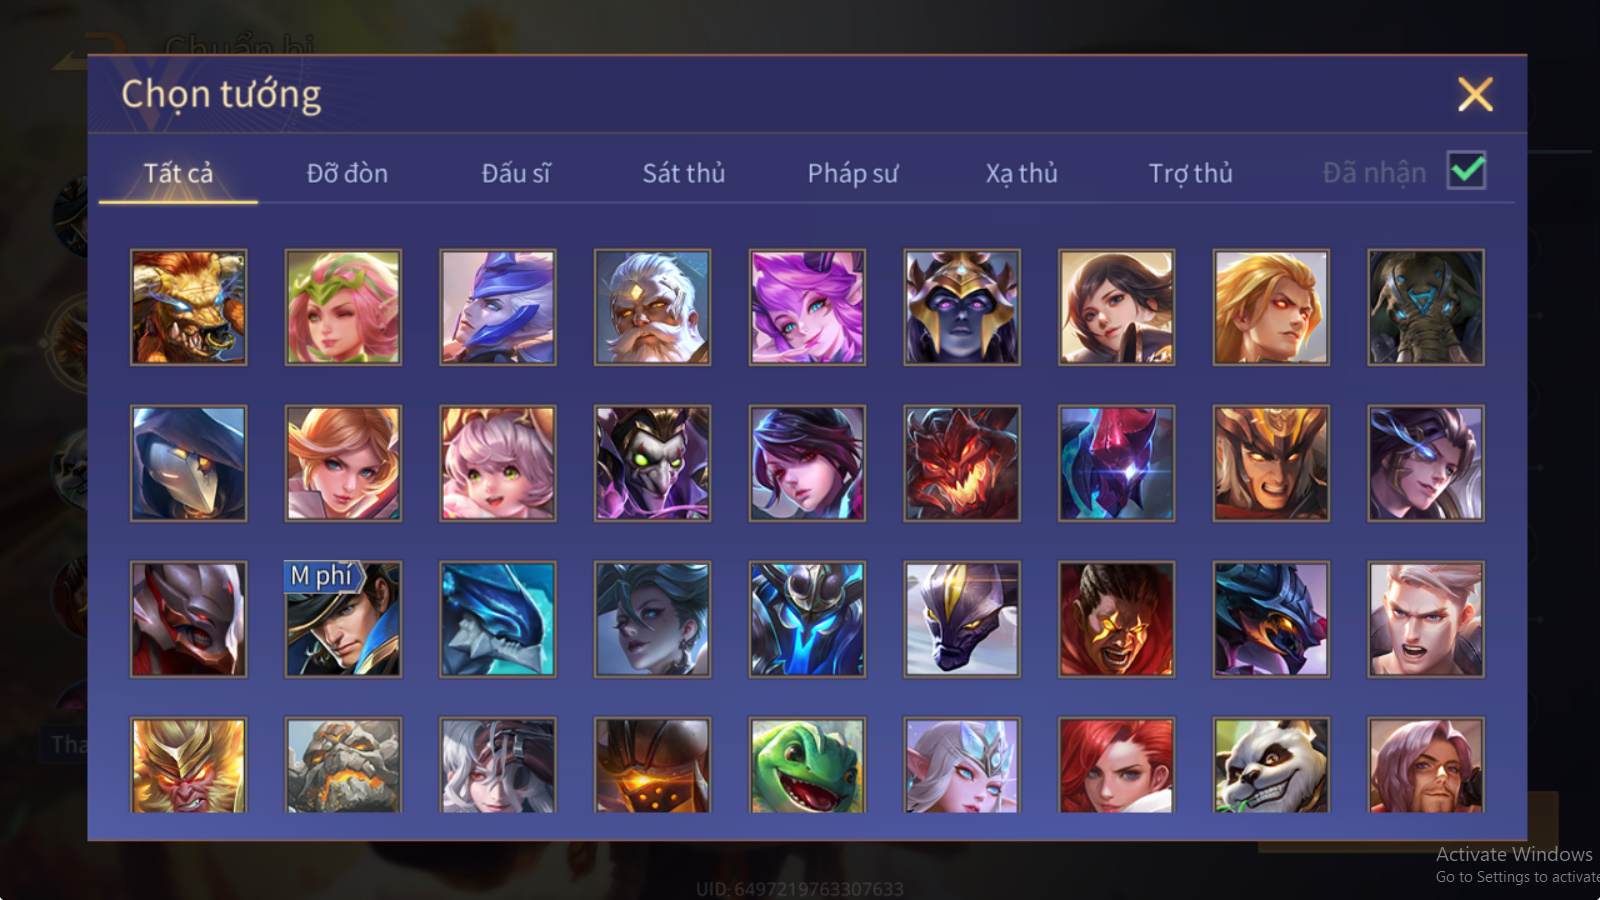The height and width of the screenshot is (900, 1600).
Task: Choose the red demon dragon hero
Action: (x=962, y=463)
